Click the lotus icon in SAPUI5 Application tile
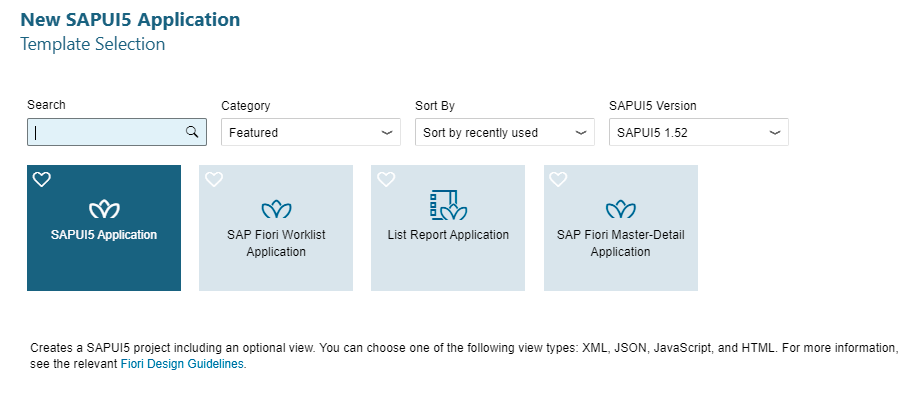Viewport: 905px width, 406px height. tap(104, 210)
